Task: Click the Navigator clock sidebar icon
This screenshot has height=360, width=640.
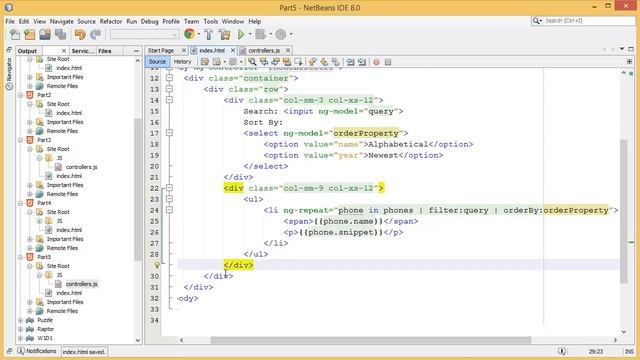Action: [x=9, y=86]
